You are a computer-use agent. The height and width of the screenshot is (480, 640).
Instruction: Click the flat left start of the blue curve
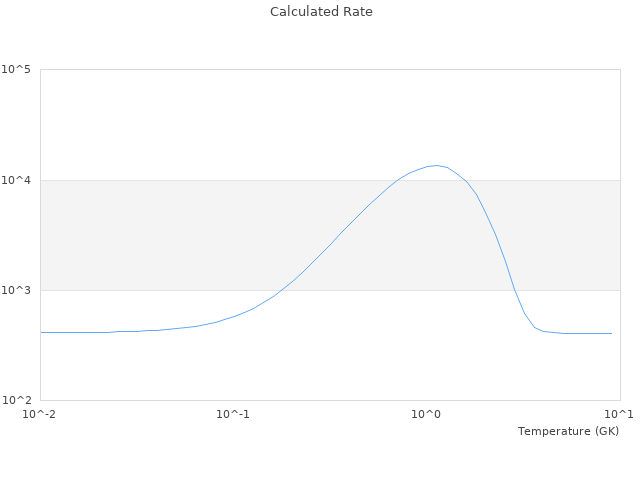pos(42,332)
